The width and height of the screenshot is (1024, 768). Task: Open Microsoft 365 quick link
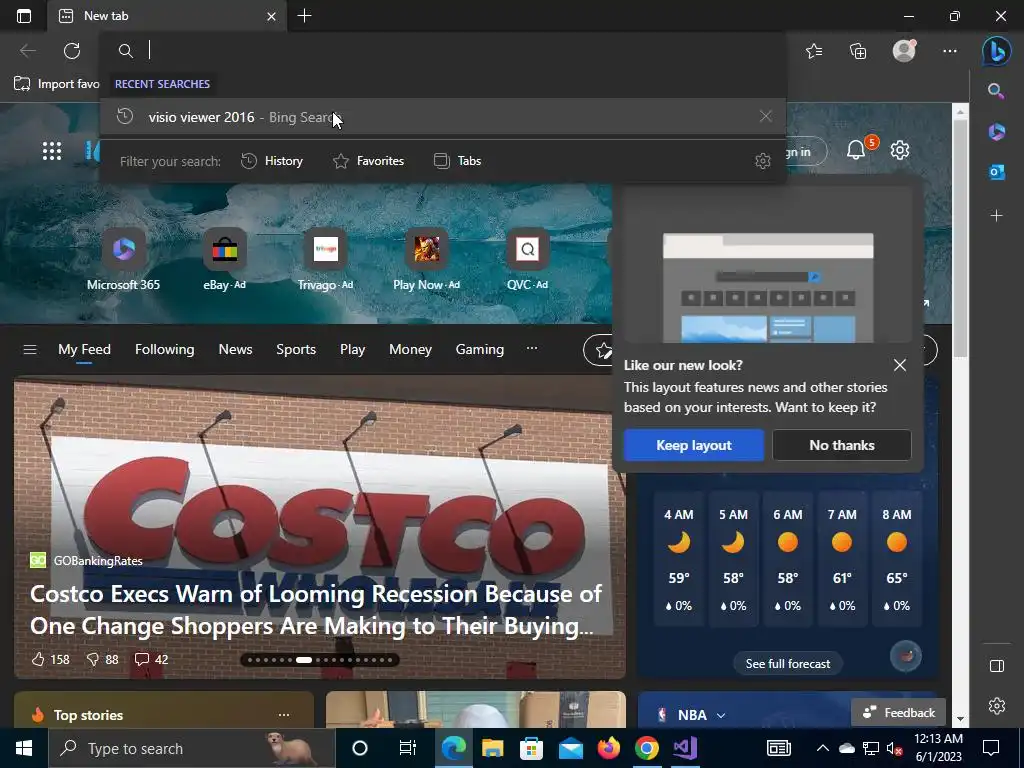123,259
